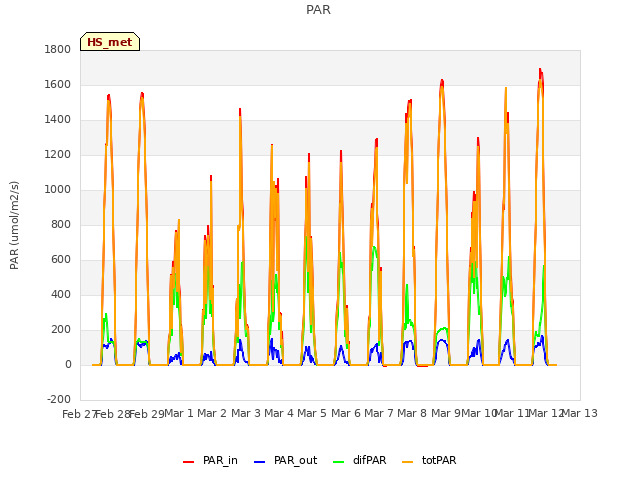Click the Mar 8 x-axis label
The image size is (640, 480).
pyautogui.click(x=412, y=414)
